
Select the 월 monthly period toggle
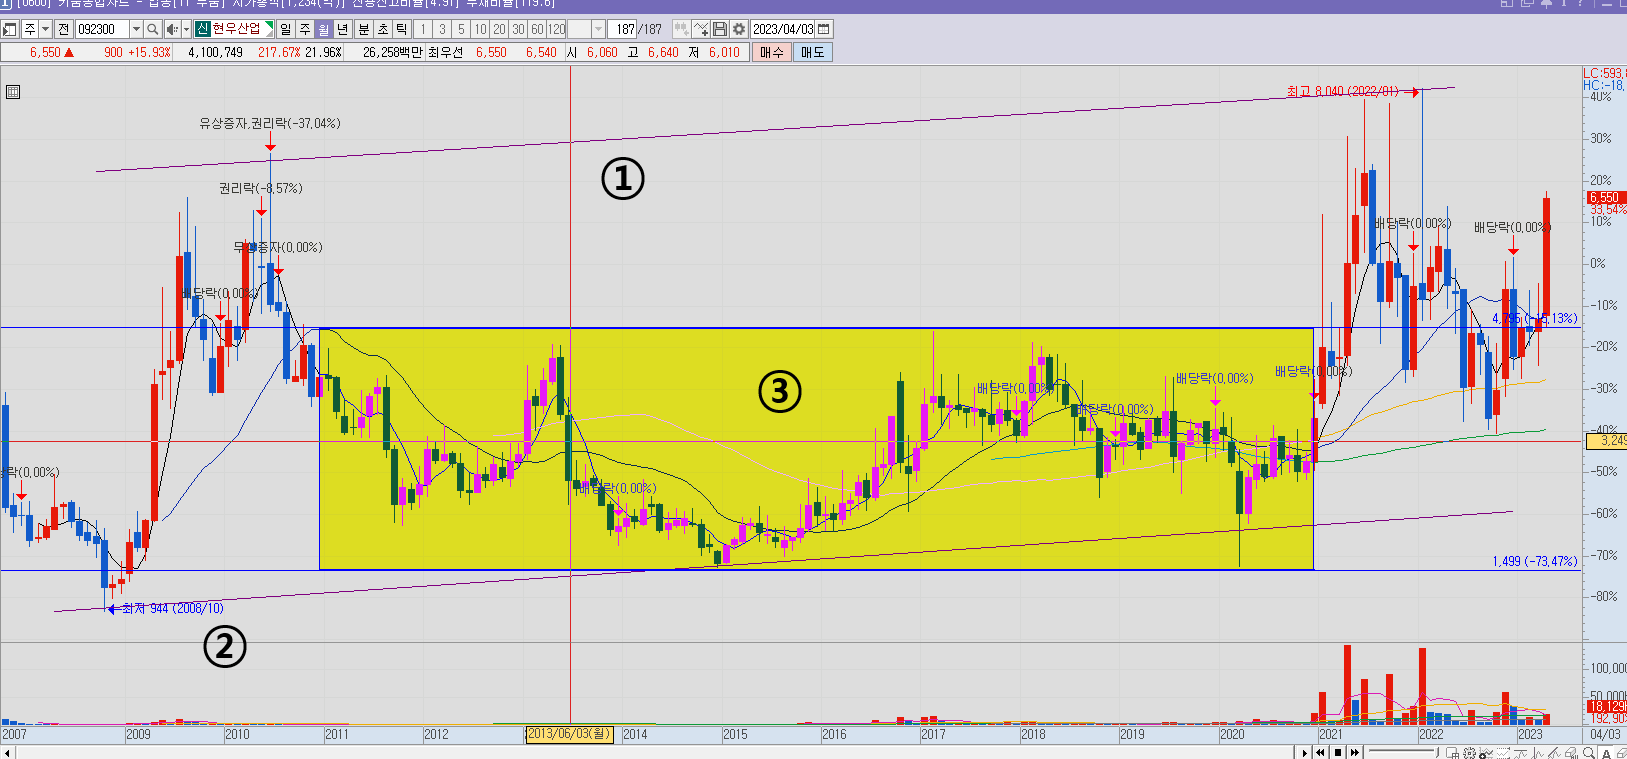pos(323,29)
